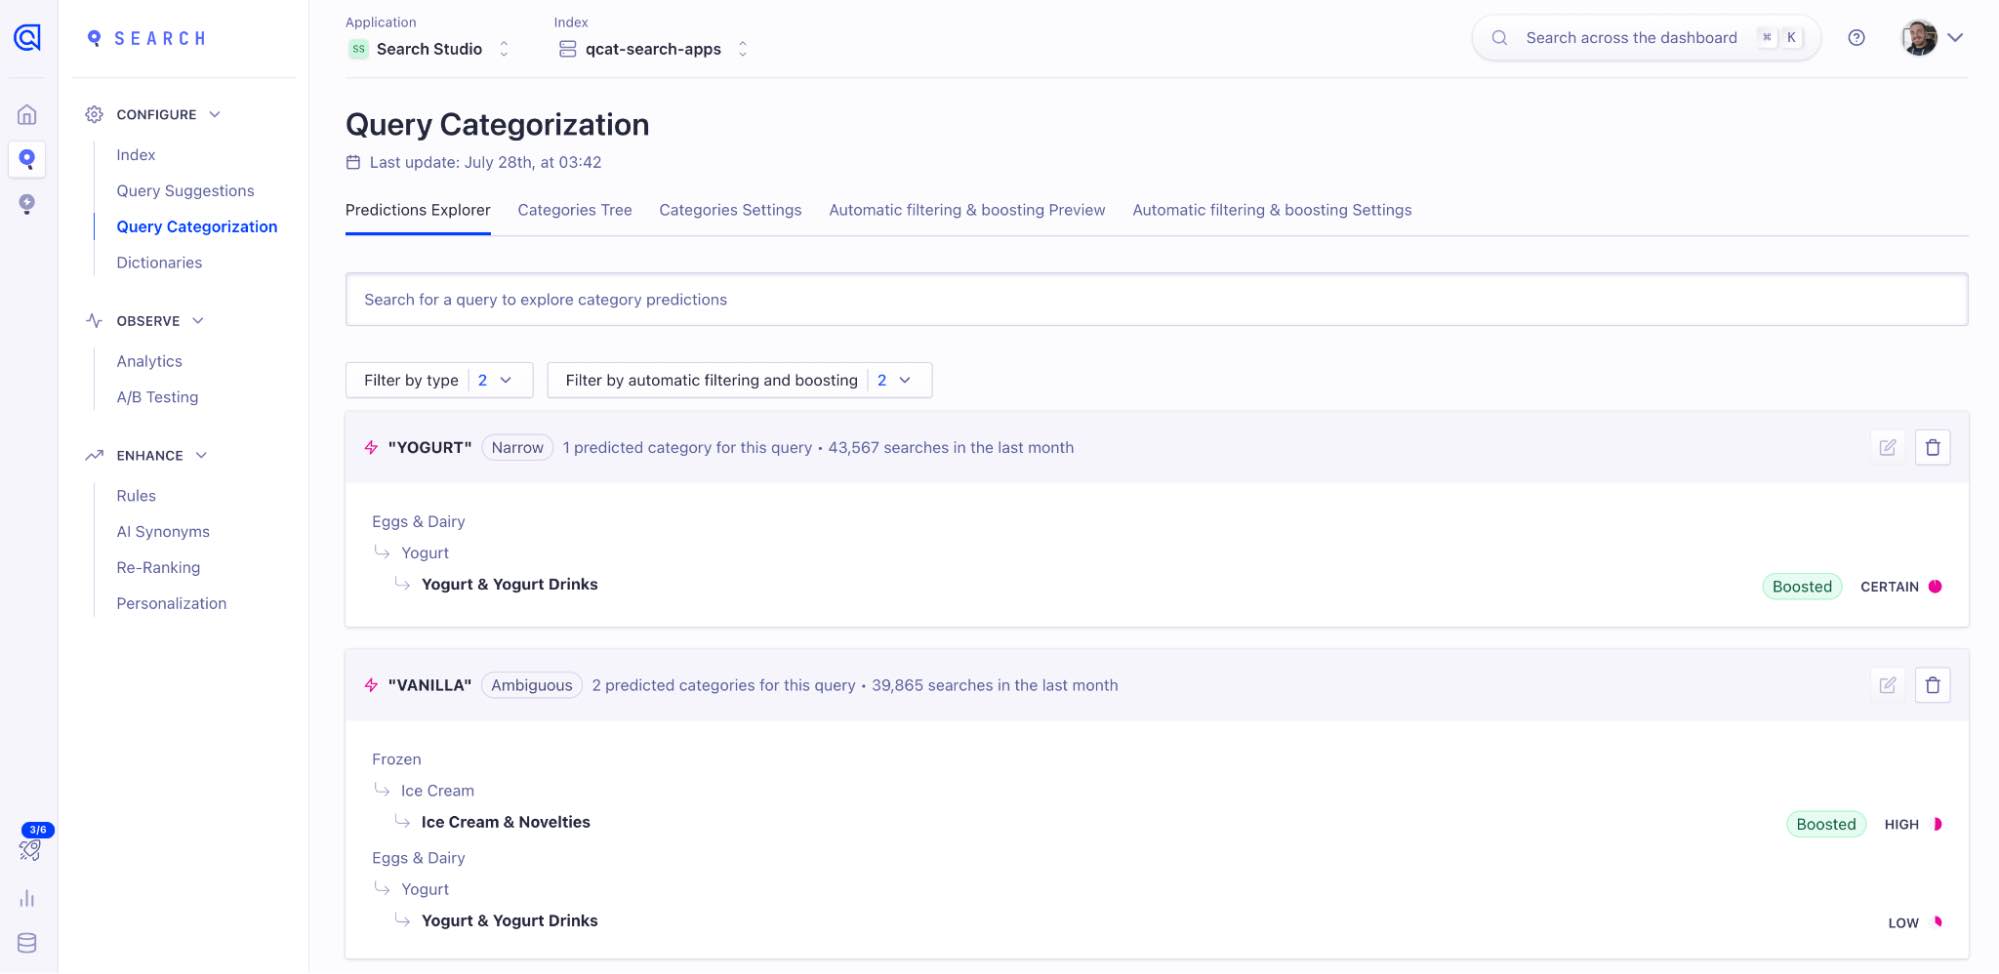This screenshot has height=974, width=1999.
Task: Open Automatic filtering & boosting Settings tab
Action: (x=1271, y=211)
